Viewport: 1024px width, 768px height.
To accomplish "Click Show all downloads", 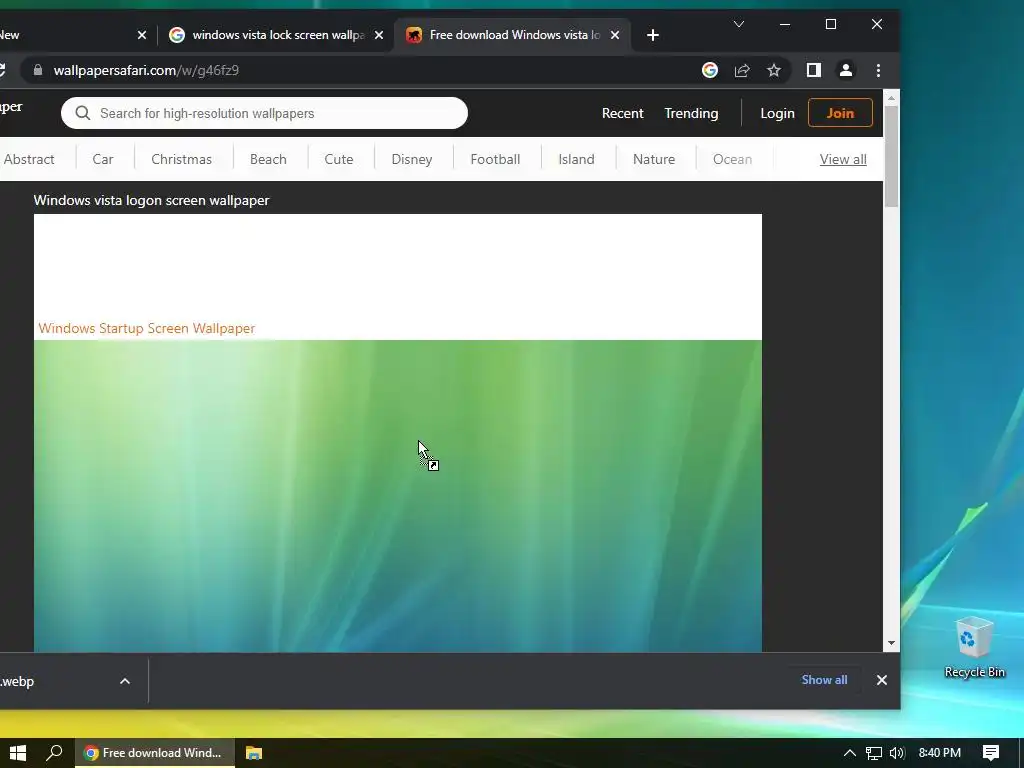I will click(x=824, y=680).
